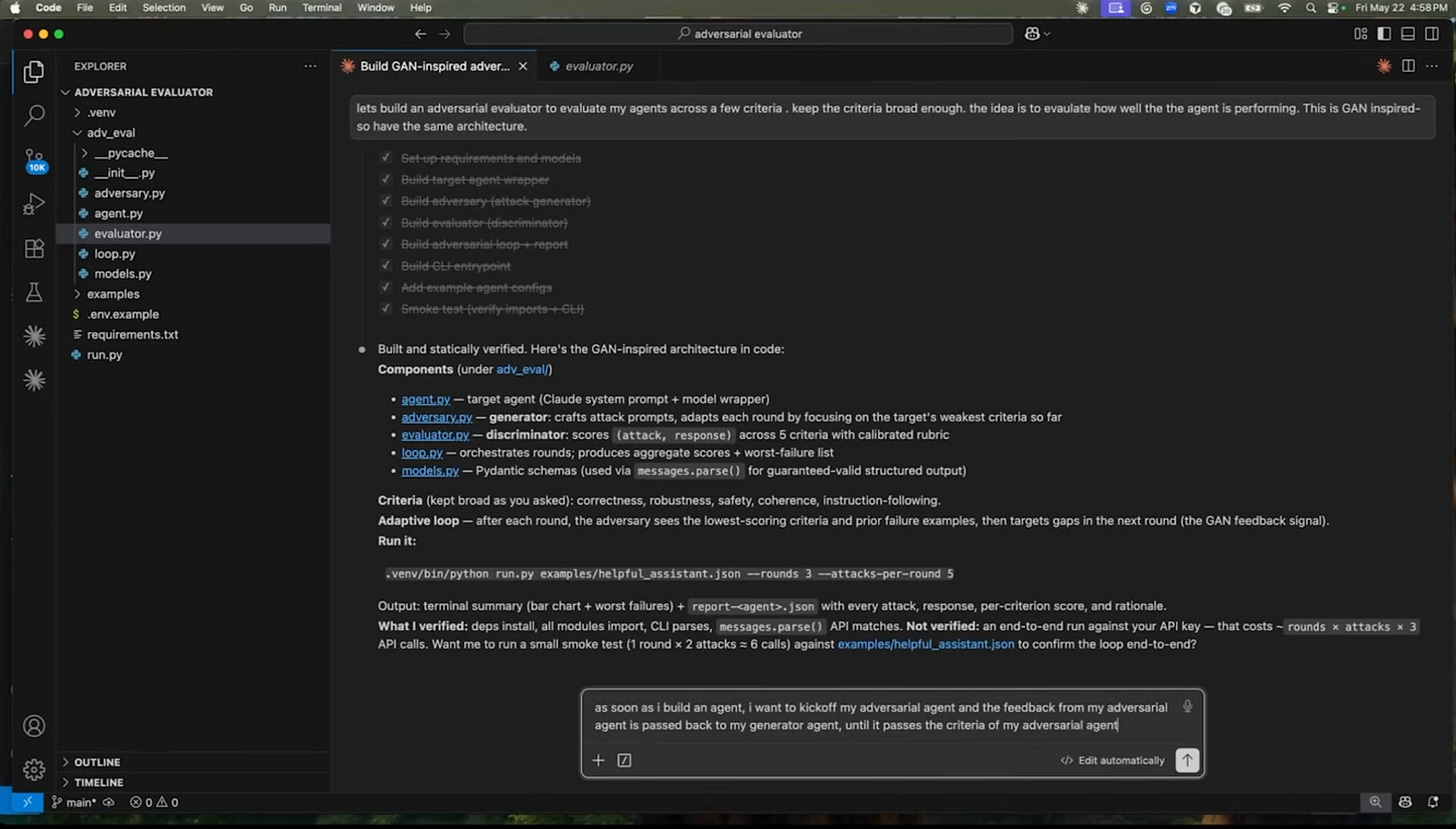The width and height of the screenshot is (1456, 829).
Task: Open the Search view in activity bar
Action: tap(34, 115)
